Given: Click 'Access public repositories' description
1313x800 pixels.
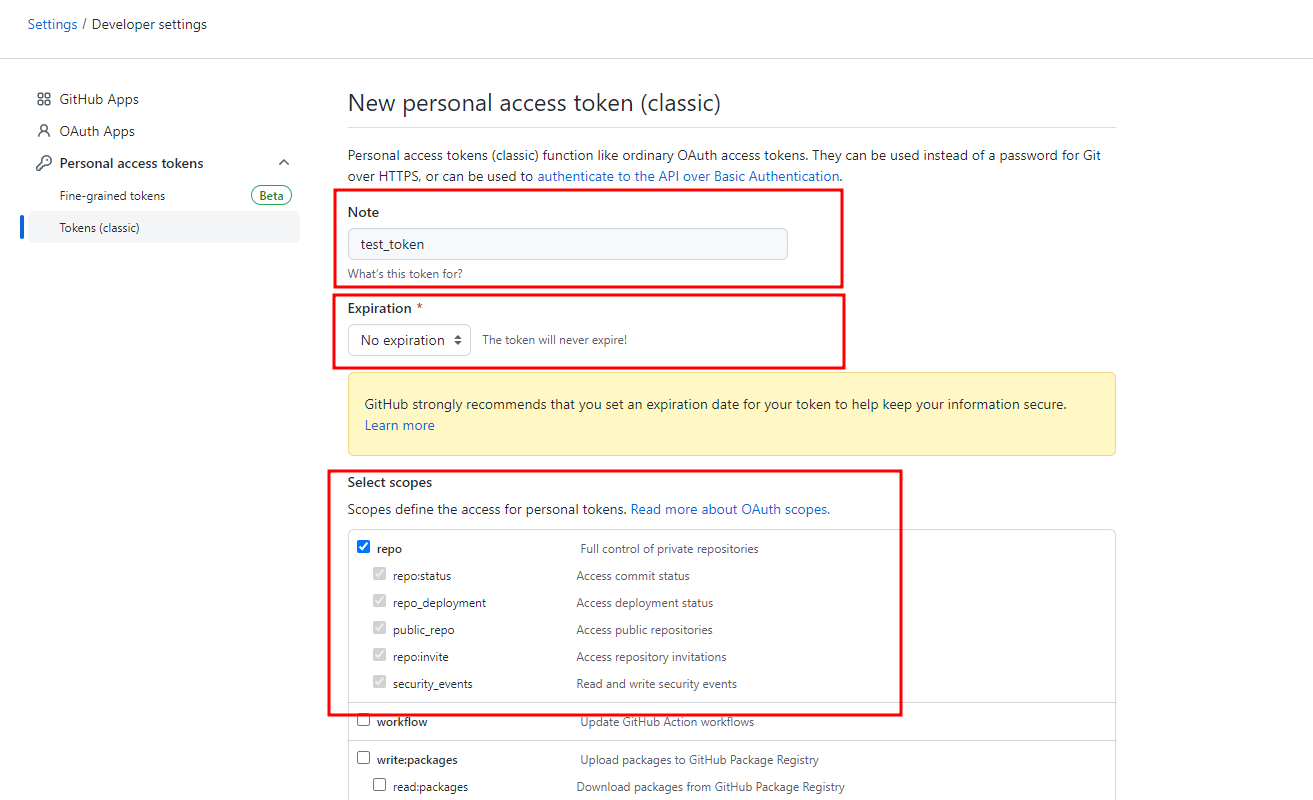Looking at the screenshot, I should click(644, 630).
